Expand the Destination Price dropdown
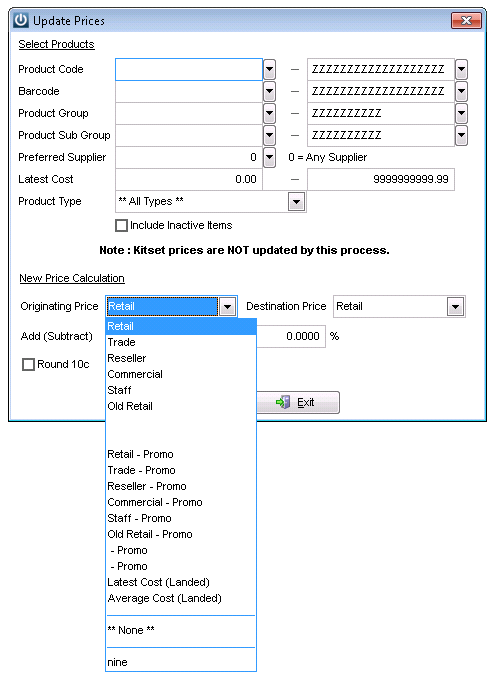 click(455, 307)
